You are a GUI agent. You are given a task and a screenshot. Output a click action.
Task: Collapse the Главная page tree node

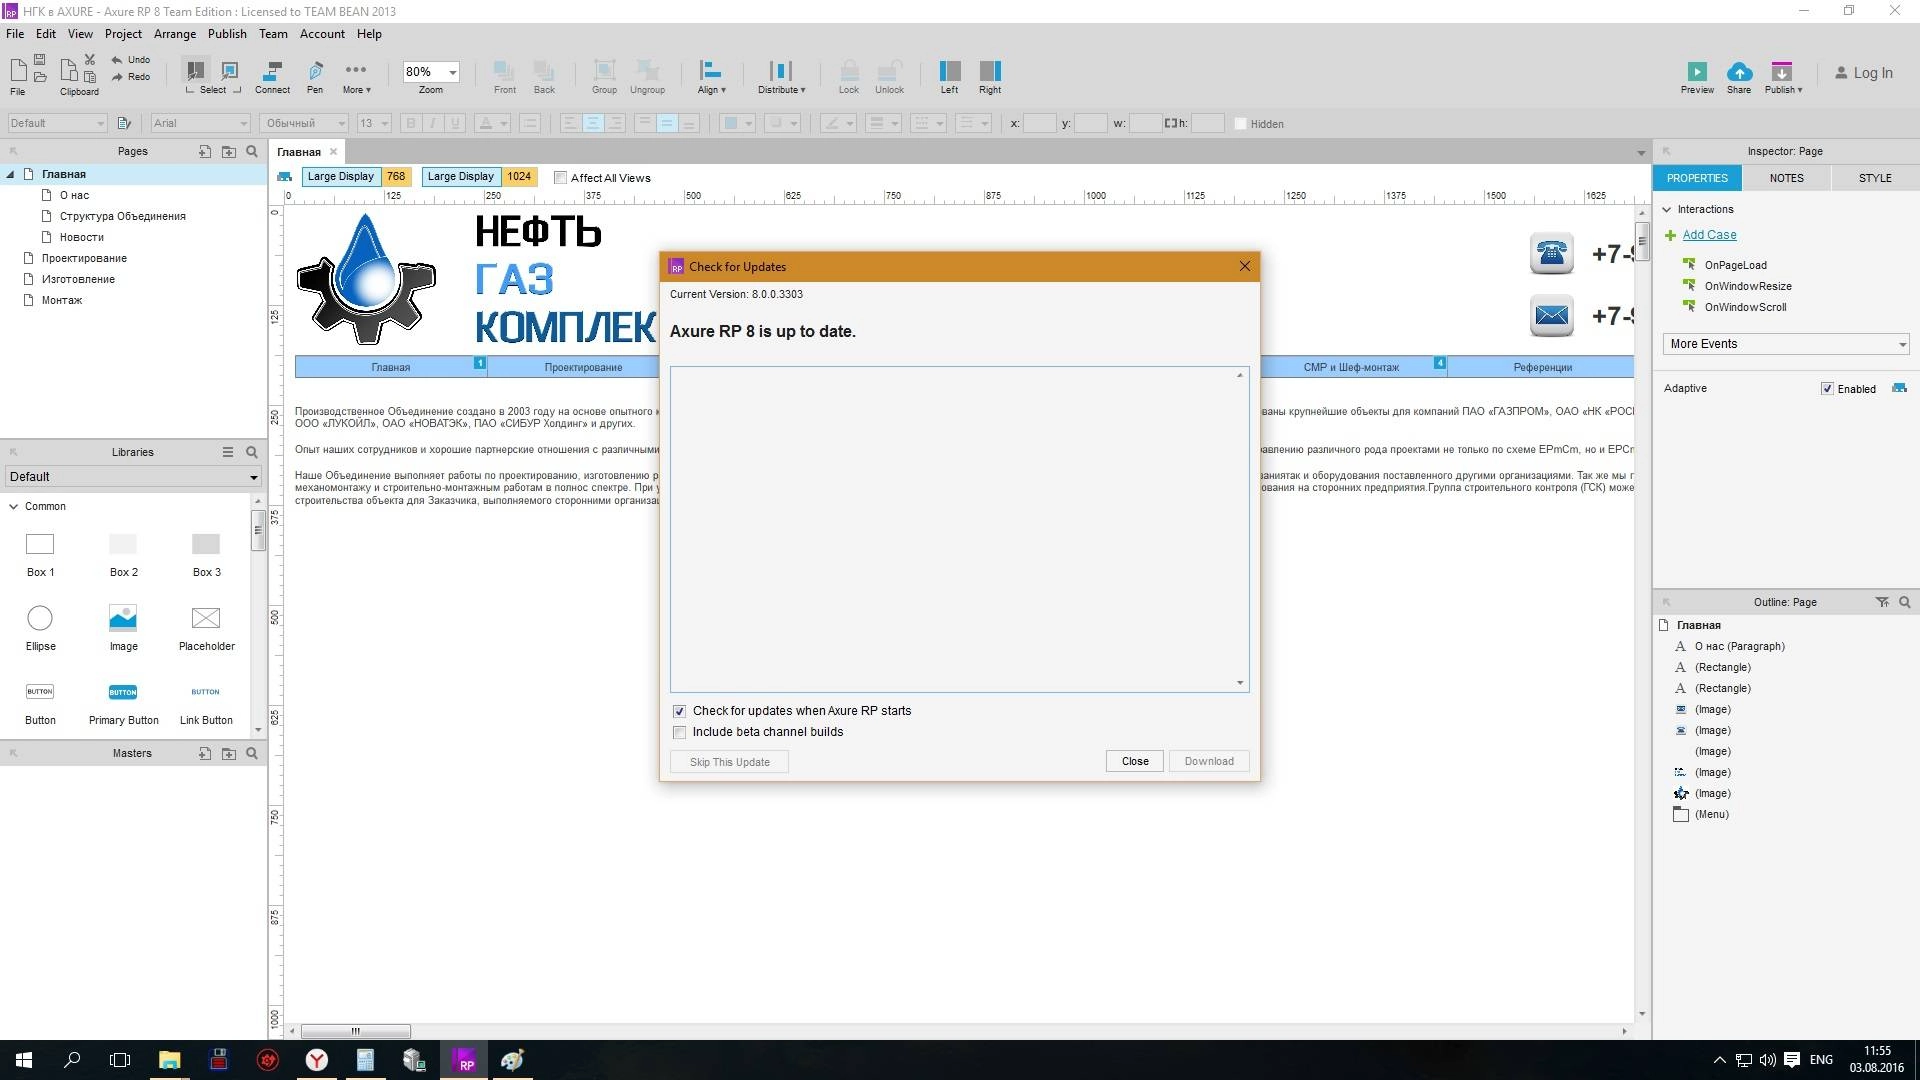10,174
